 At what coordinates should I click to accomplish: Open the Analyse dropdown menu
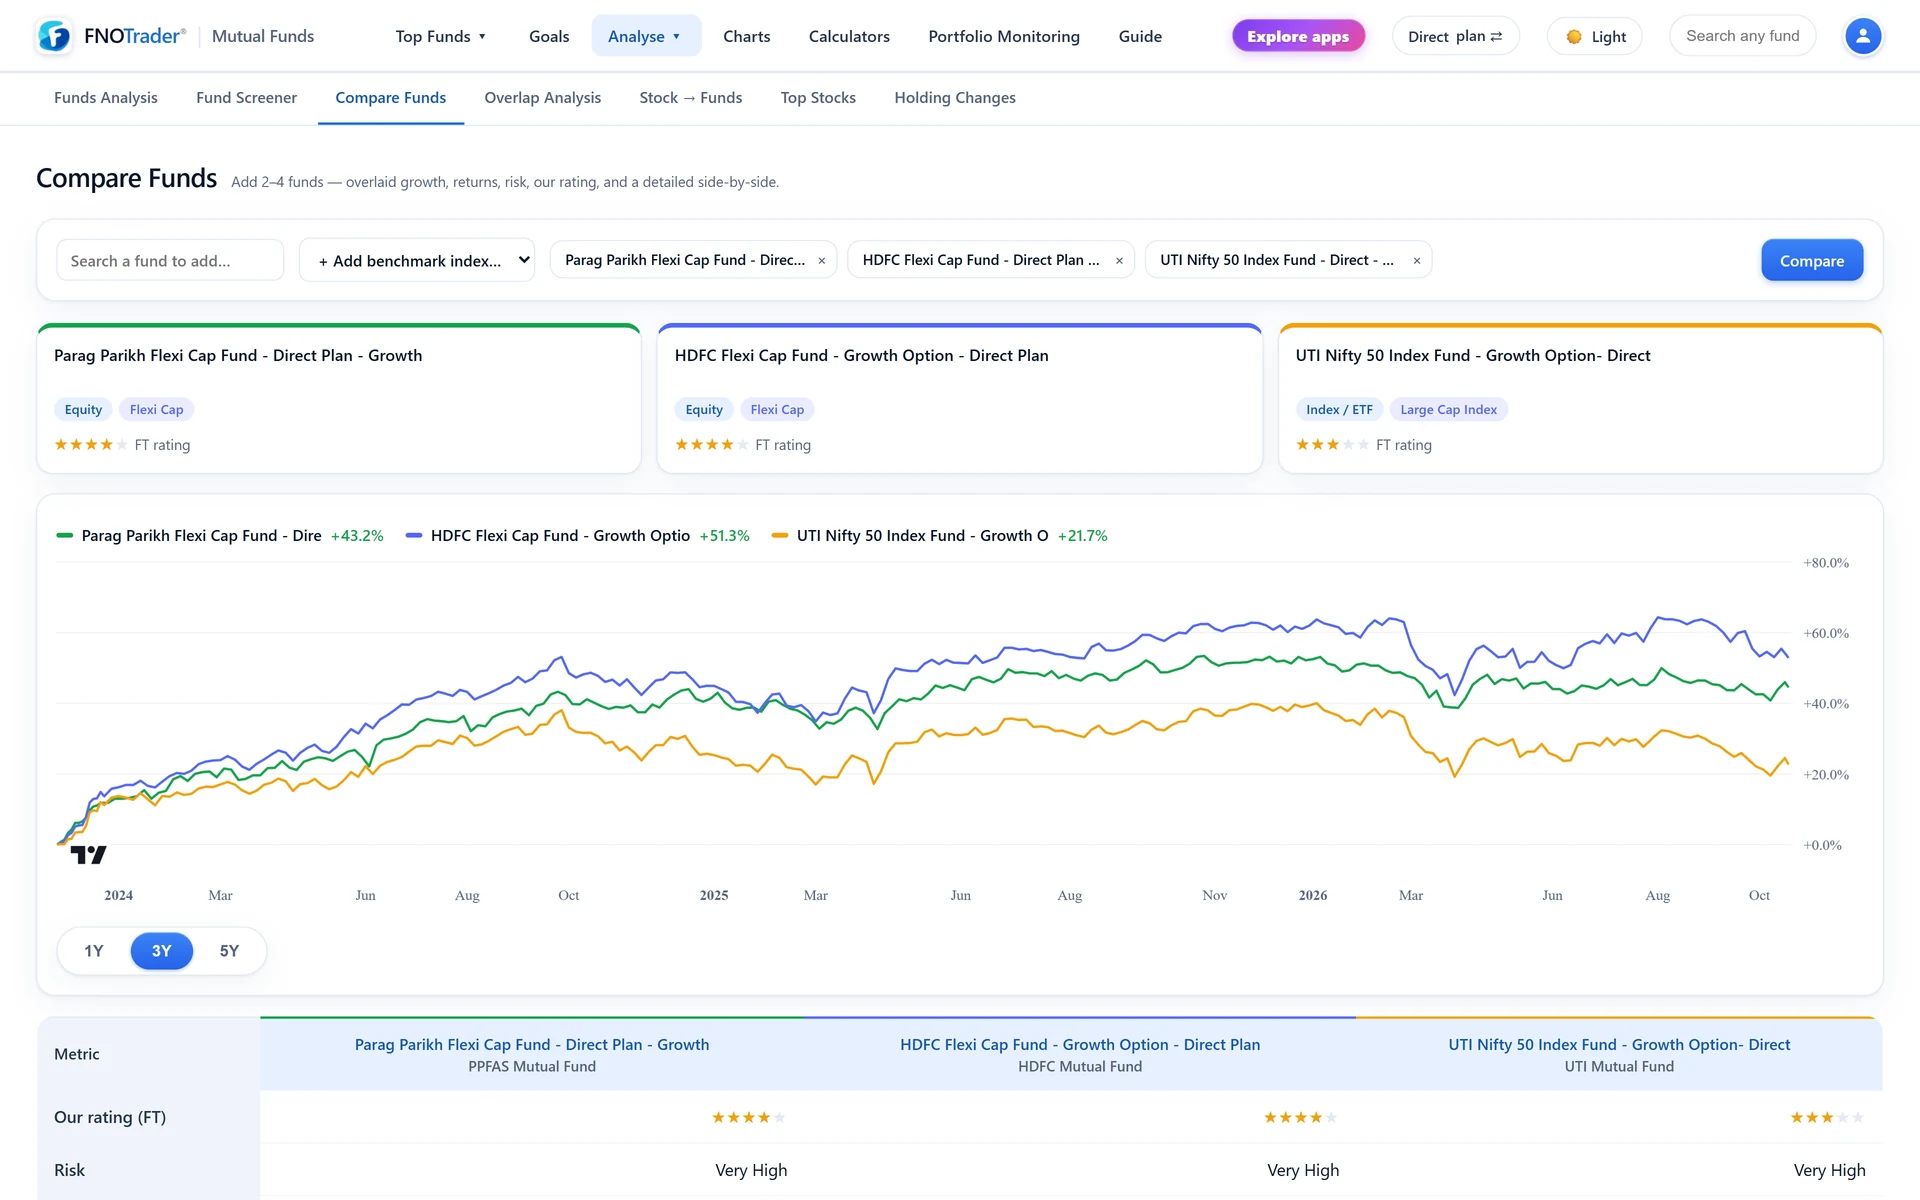point(645,36)
